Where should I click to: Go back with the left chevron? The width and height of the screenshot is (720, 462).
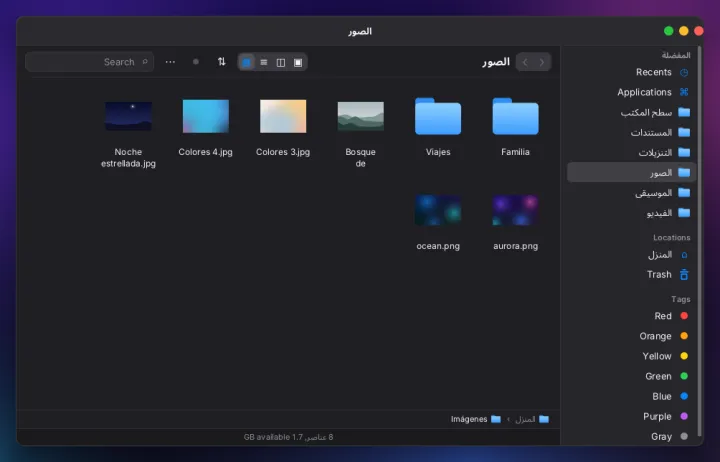(525, 62)
